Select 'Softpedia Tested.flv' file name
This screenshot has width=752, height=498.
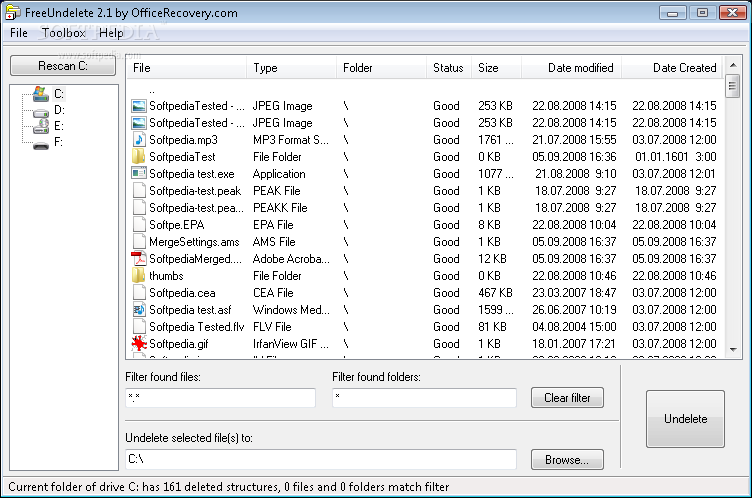(x=197, y=327)
